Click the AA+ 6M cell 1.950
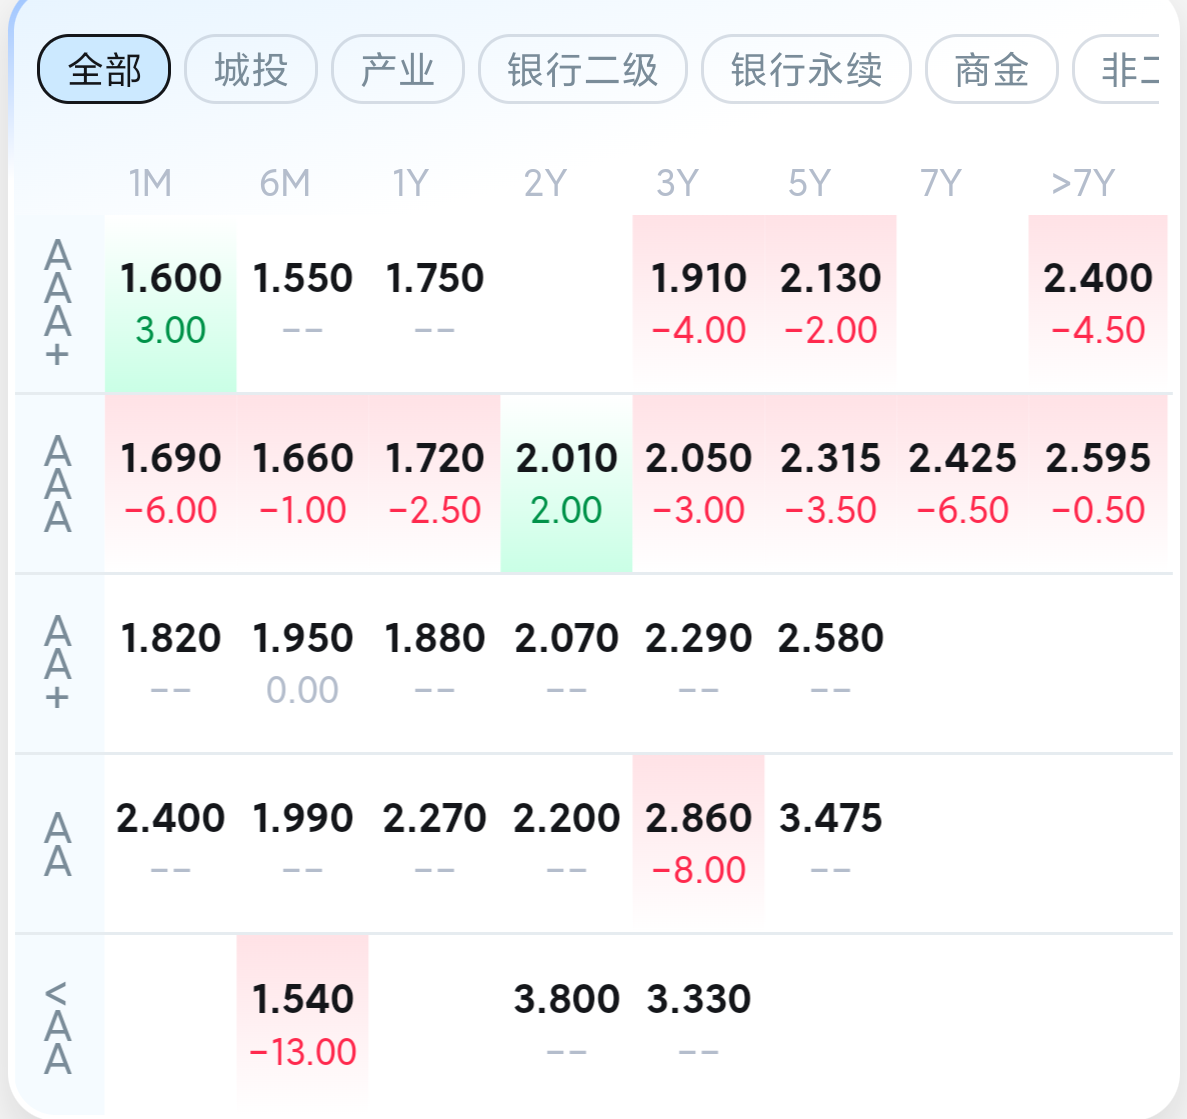 tap(302, 663)
